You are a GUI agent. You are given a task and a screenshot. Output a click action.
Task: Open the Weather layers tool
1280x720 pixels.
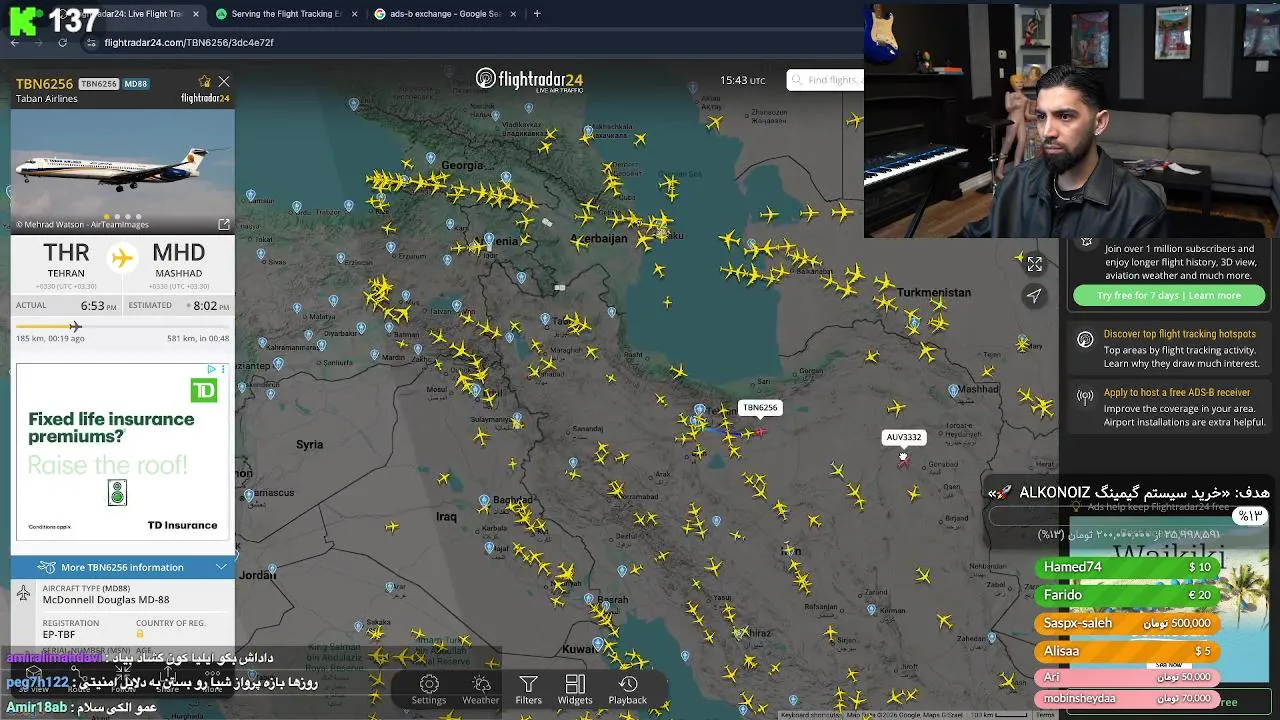click(x=480, y=689)
